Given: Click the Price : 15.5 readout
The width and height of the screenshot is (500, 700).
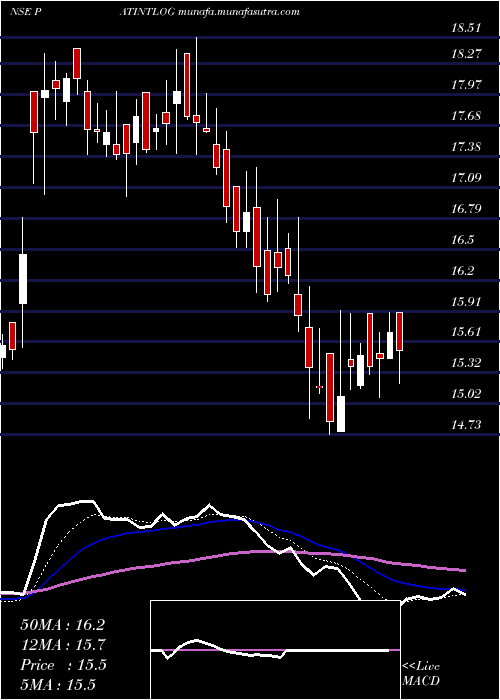Looking at the screenshot, I should tap(63, 665).
